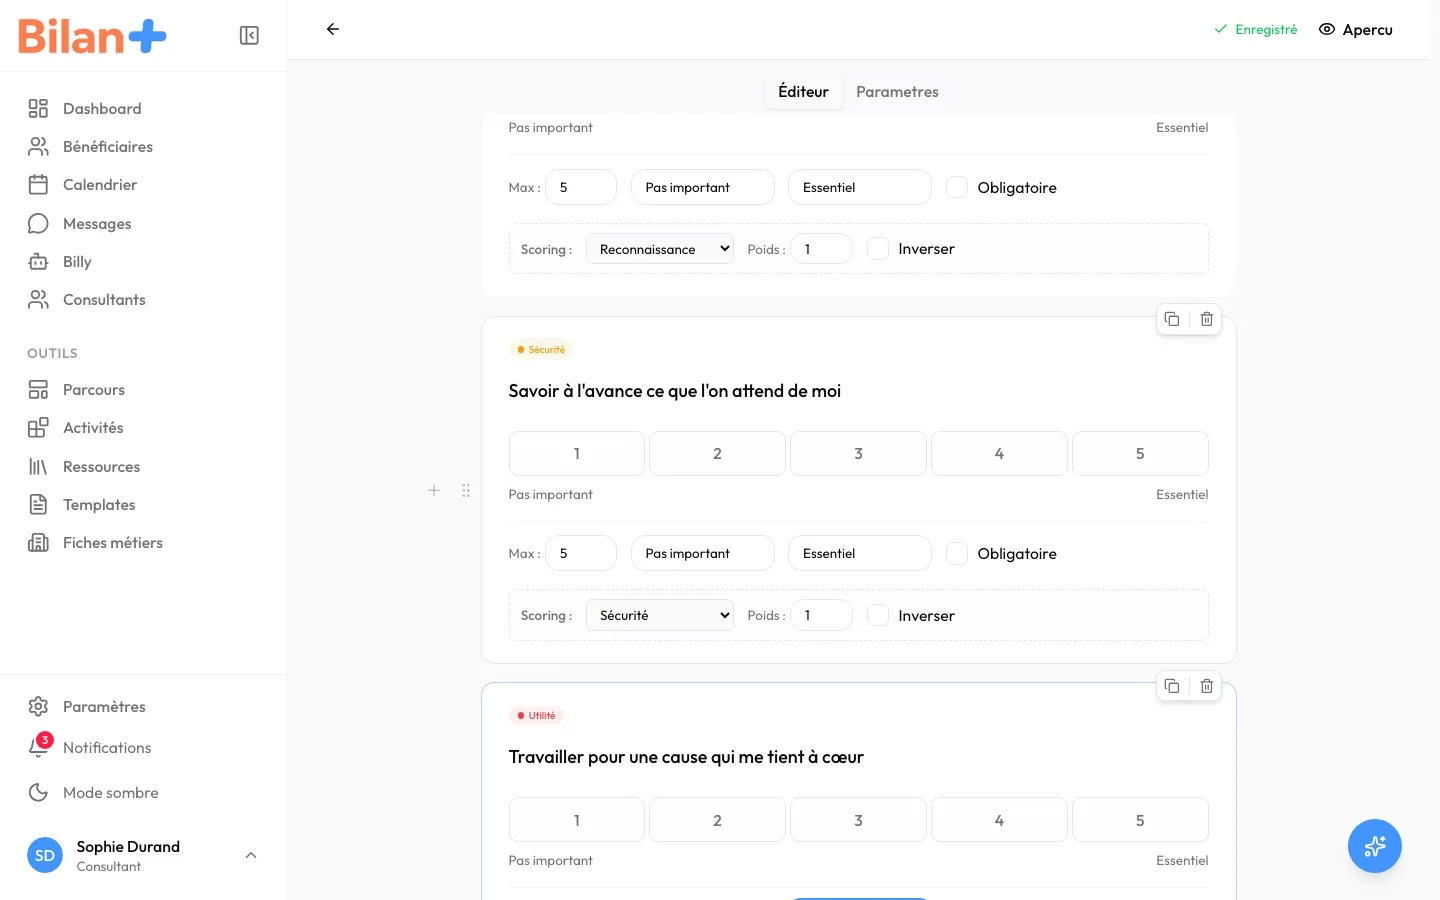
Task: Edit the Max field in Sécurité question
Action: [581, 553]
